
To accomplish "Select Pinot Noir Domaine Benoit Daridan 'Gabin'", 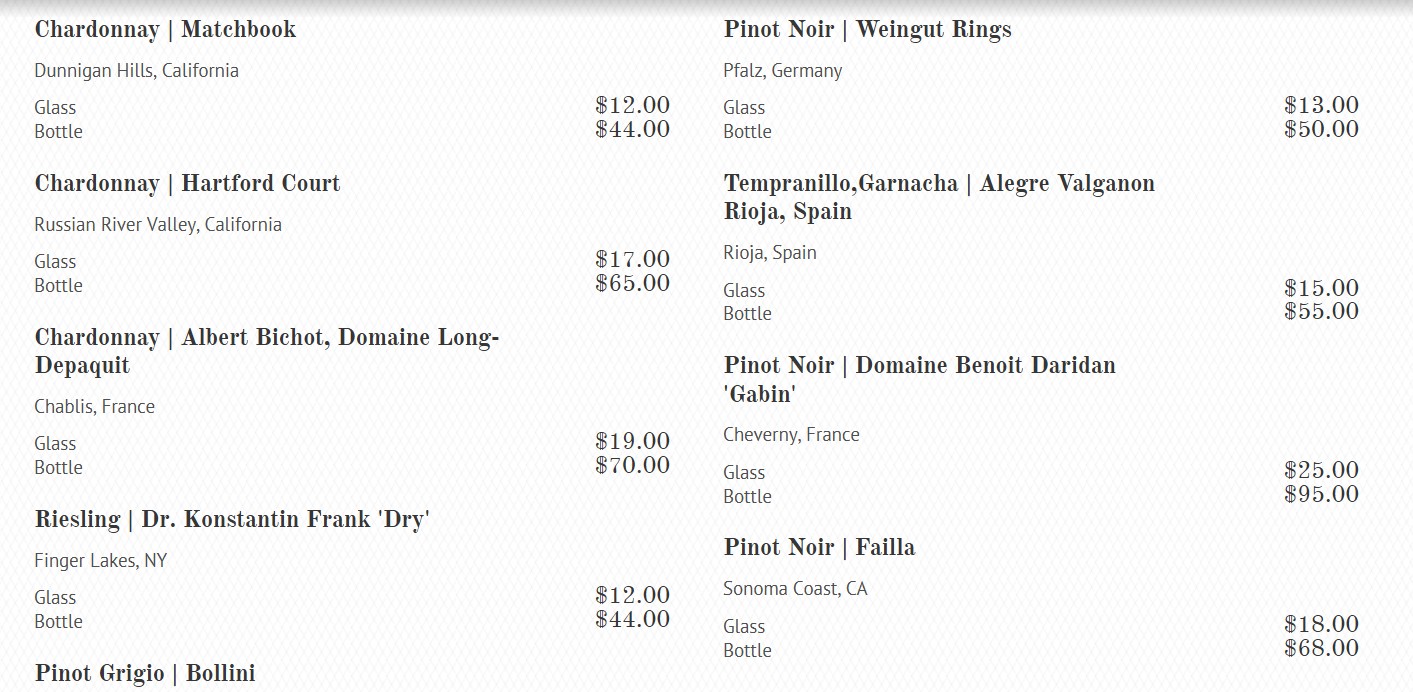I will pyautogui.click(x=919, y=379).
